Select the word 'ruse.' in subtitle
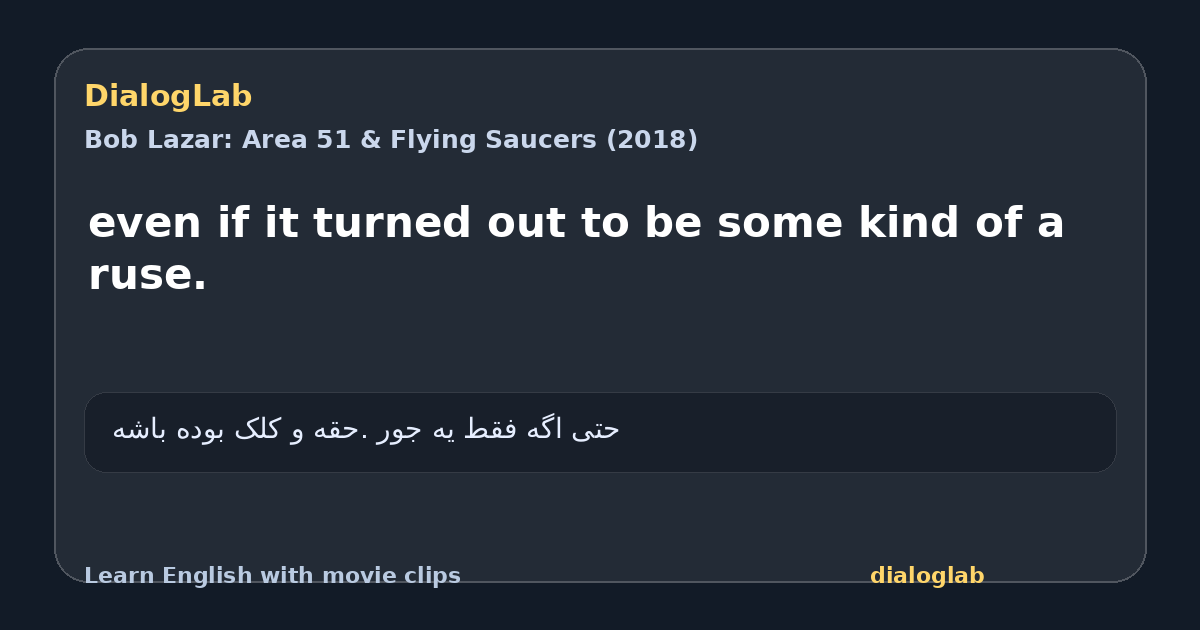 coord(148,277)
